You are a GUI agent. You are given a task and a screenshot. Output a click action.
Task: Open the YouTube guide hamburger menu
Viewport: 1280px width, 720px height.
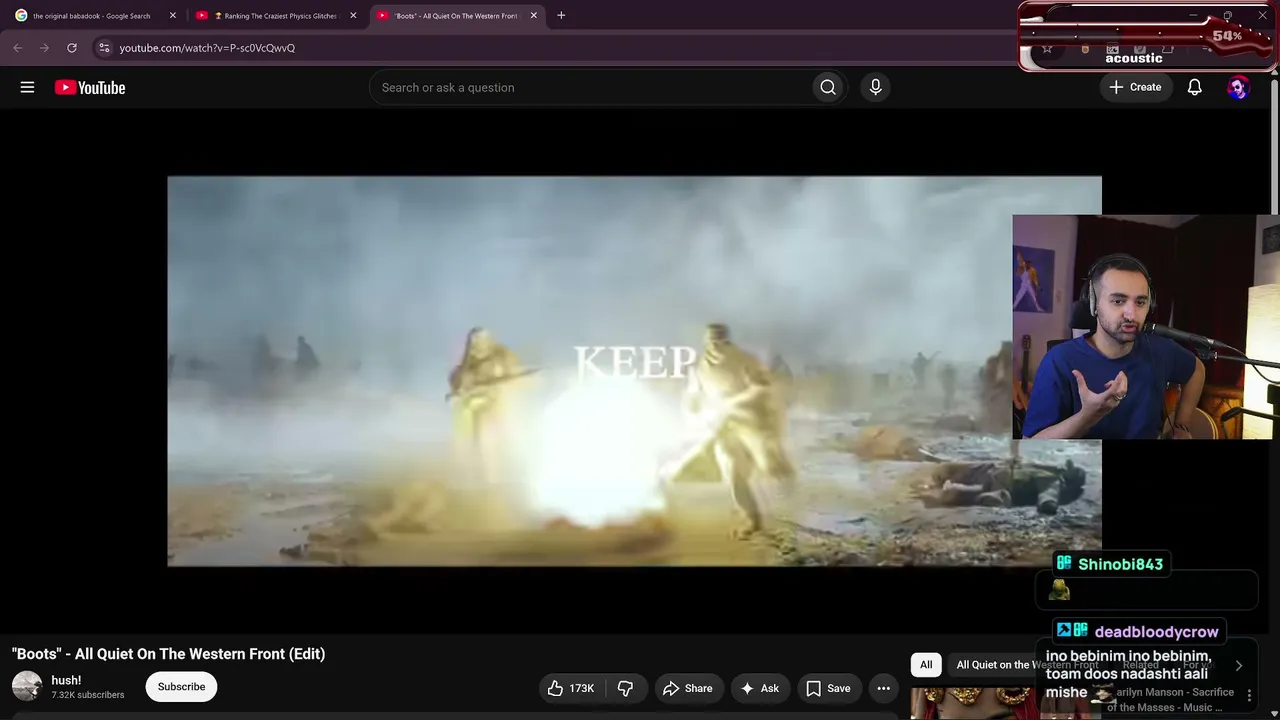pos(27,87)
